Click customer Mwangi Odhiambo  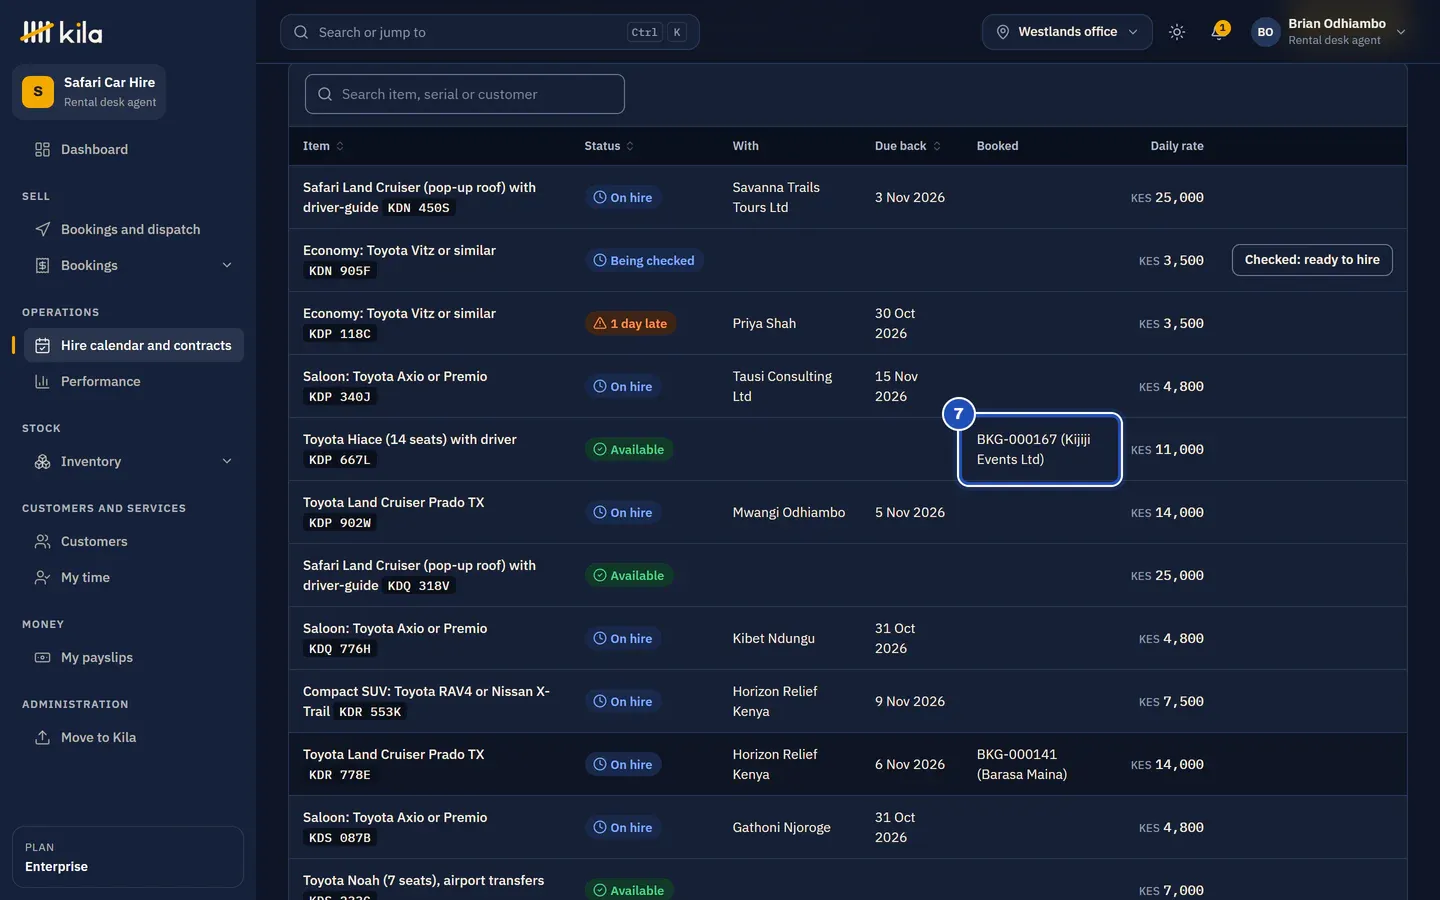pyautogui.click(x=789, y=512)
